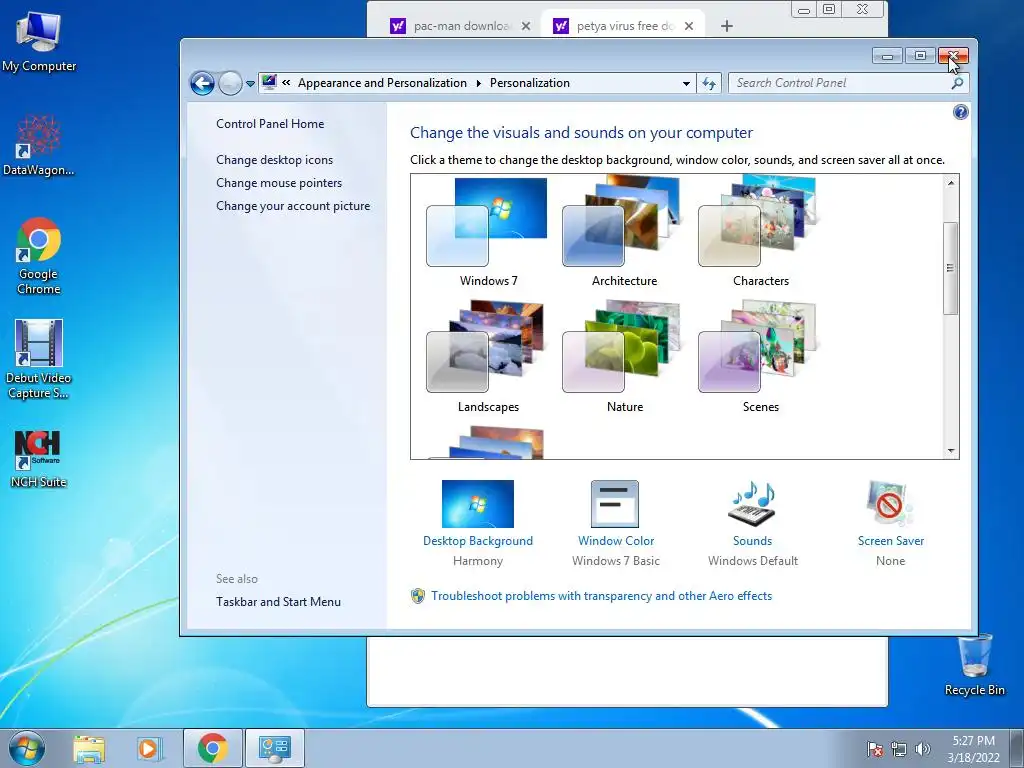
Task: Click theme list scroll up arrow
Action: pos(951,183)
